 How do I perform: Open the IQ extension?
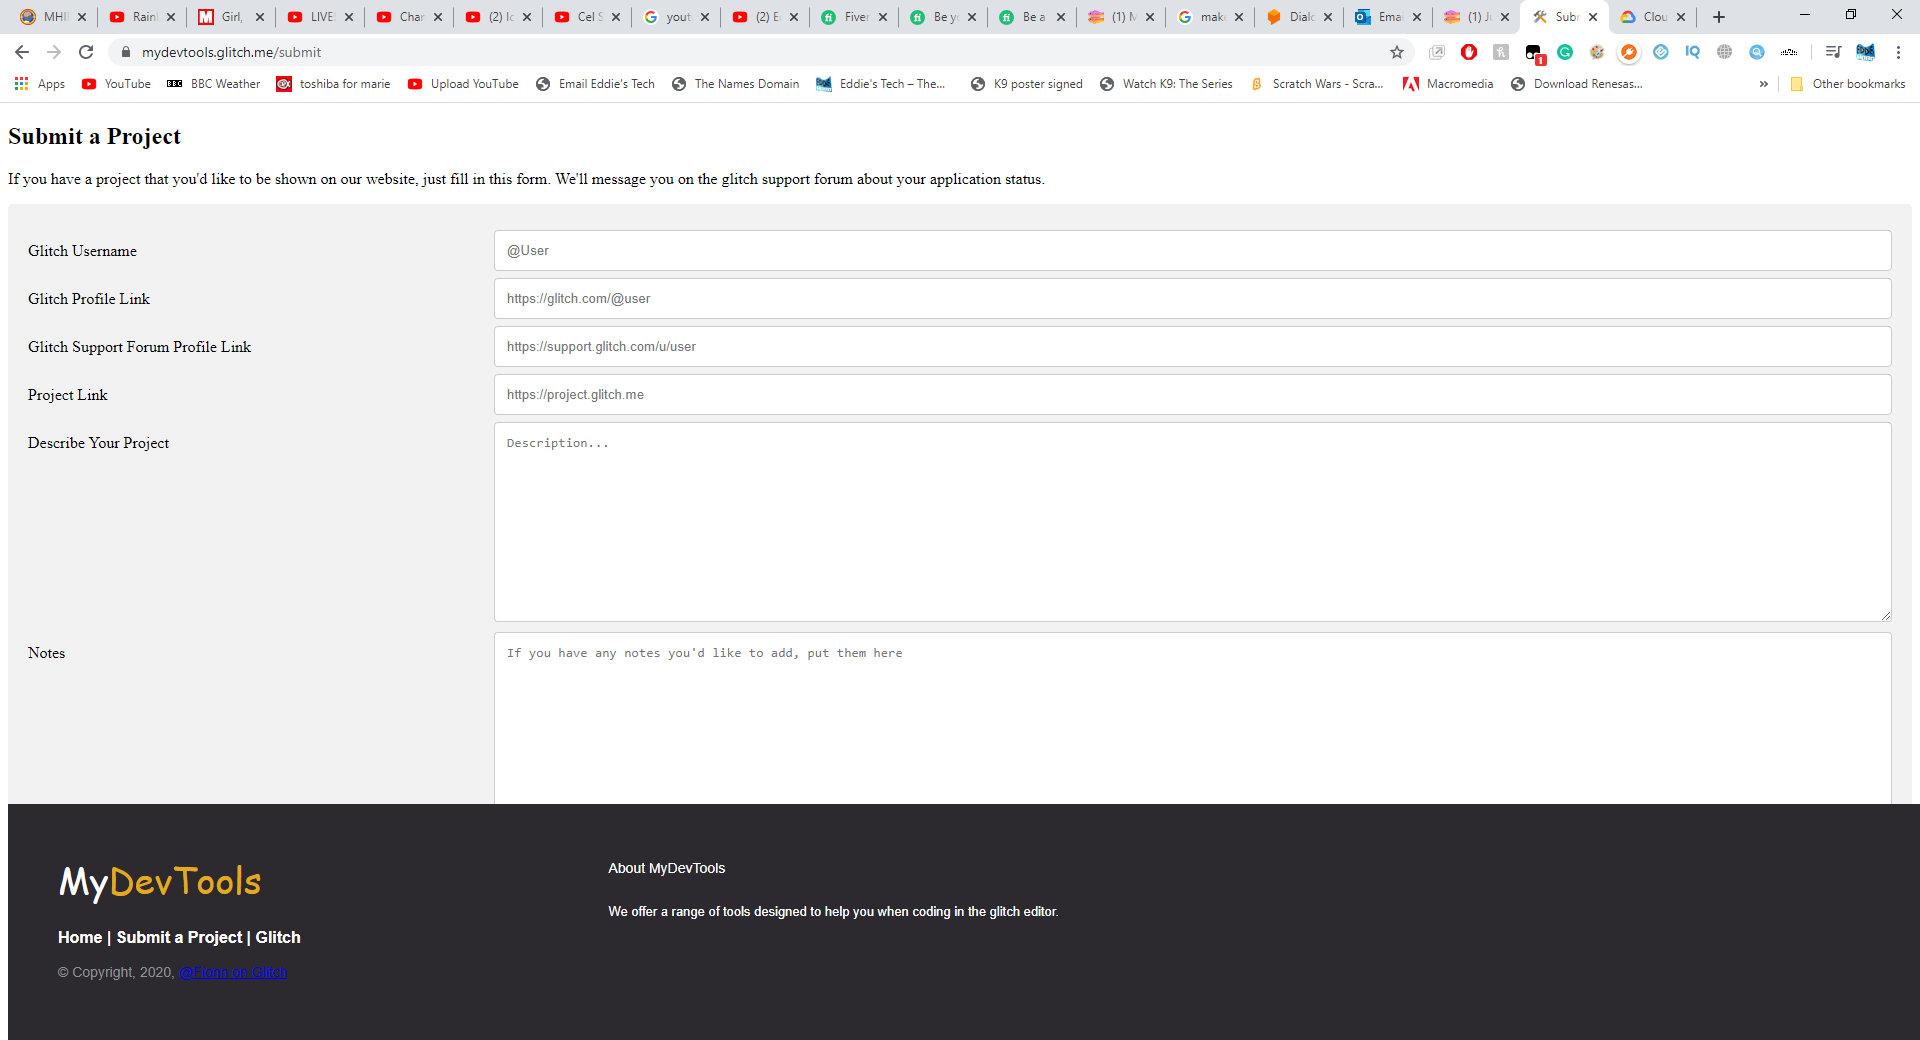[1693, 52]
